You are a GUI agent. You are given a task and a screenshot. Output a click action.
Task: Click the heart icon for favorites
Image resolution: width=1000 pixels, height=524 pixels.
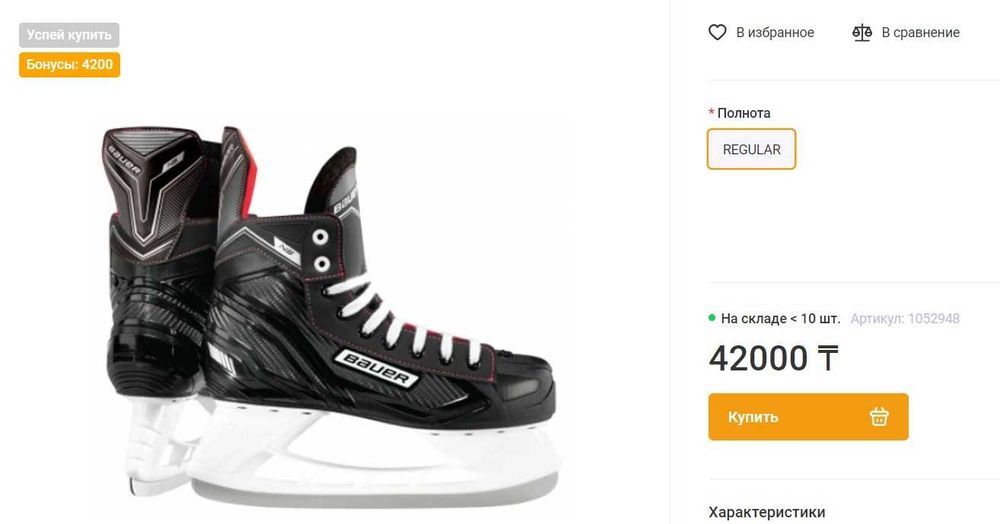[x=717, y=33]
